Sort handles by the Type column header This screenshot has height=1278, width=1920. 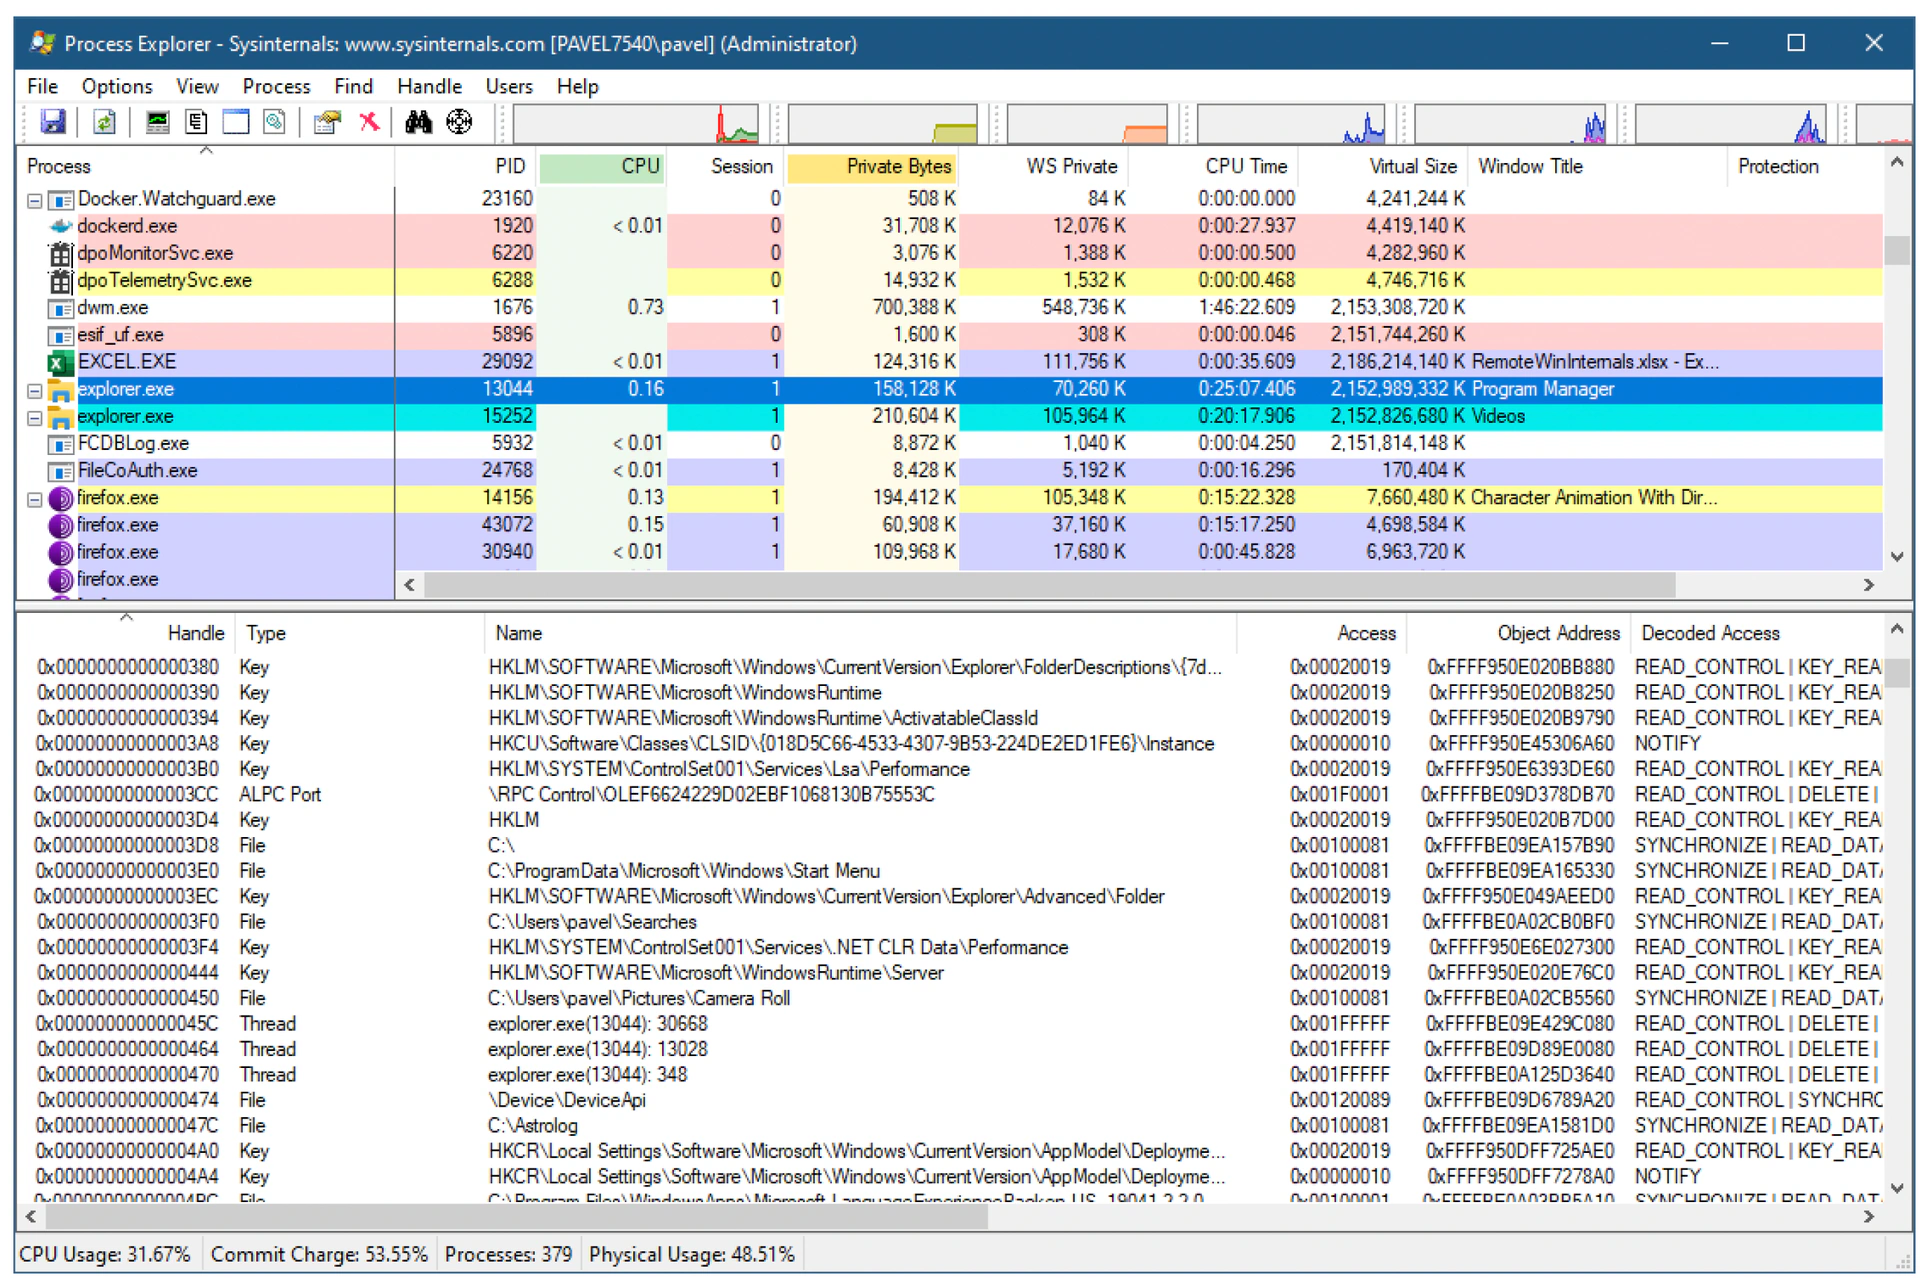[360, 633]
